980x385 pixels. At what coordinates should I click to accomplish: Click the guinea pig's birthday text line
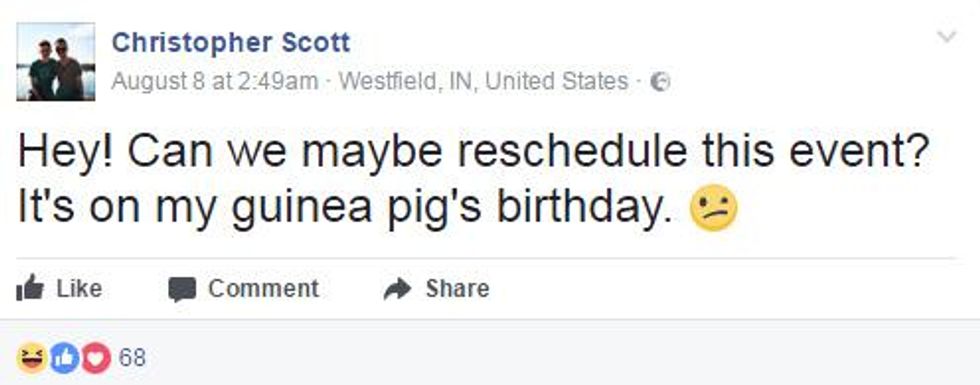point(346,209)
